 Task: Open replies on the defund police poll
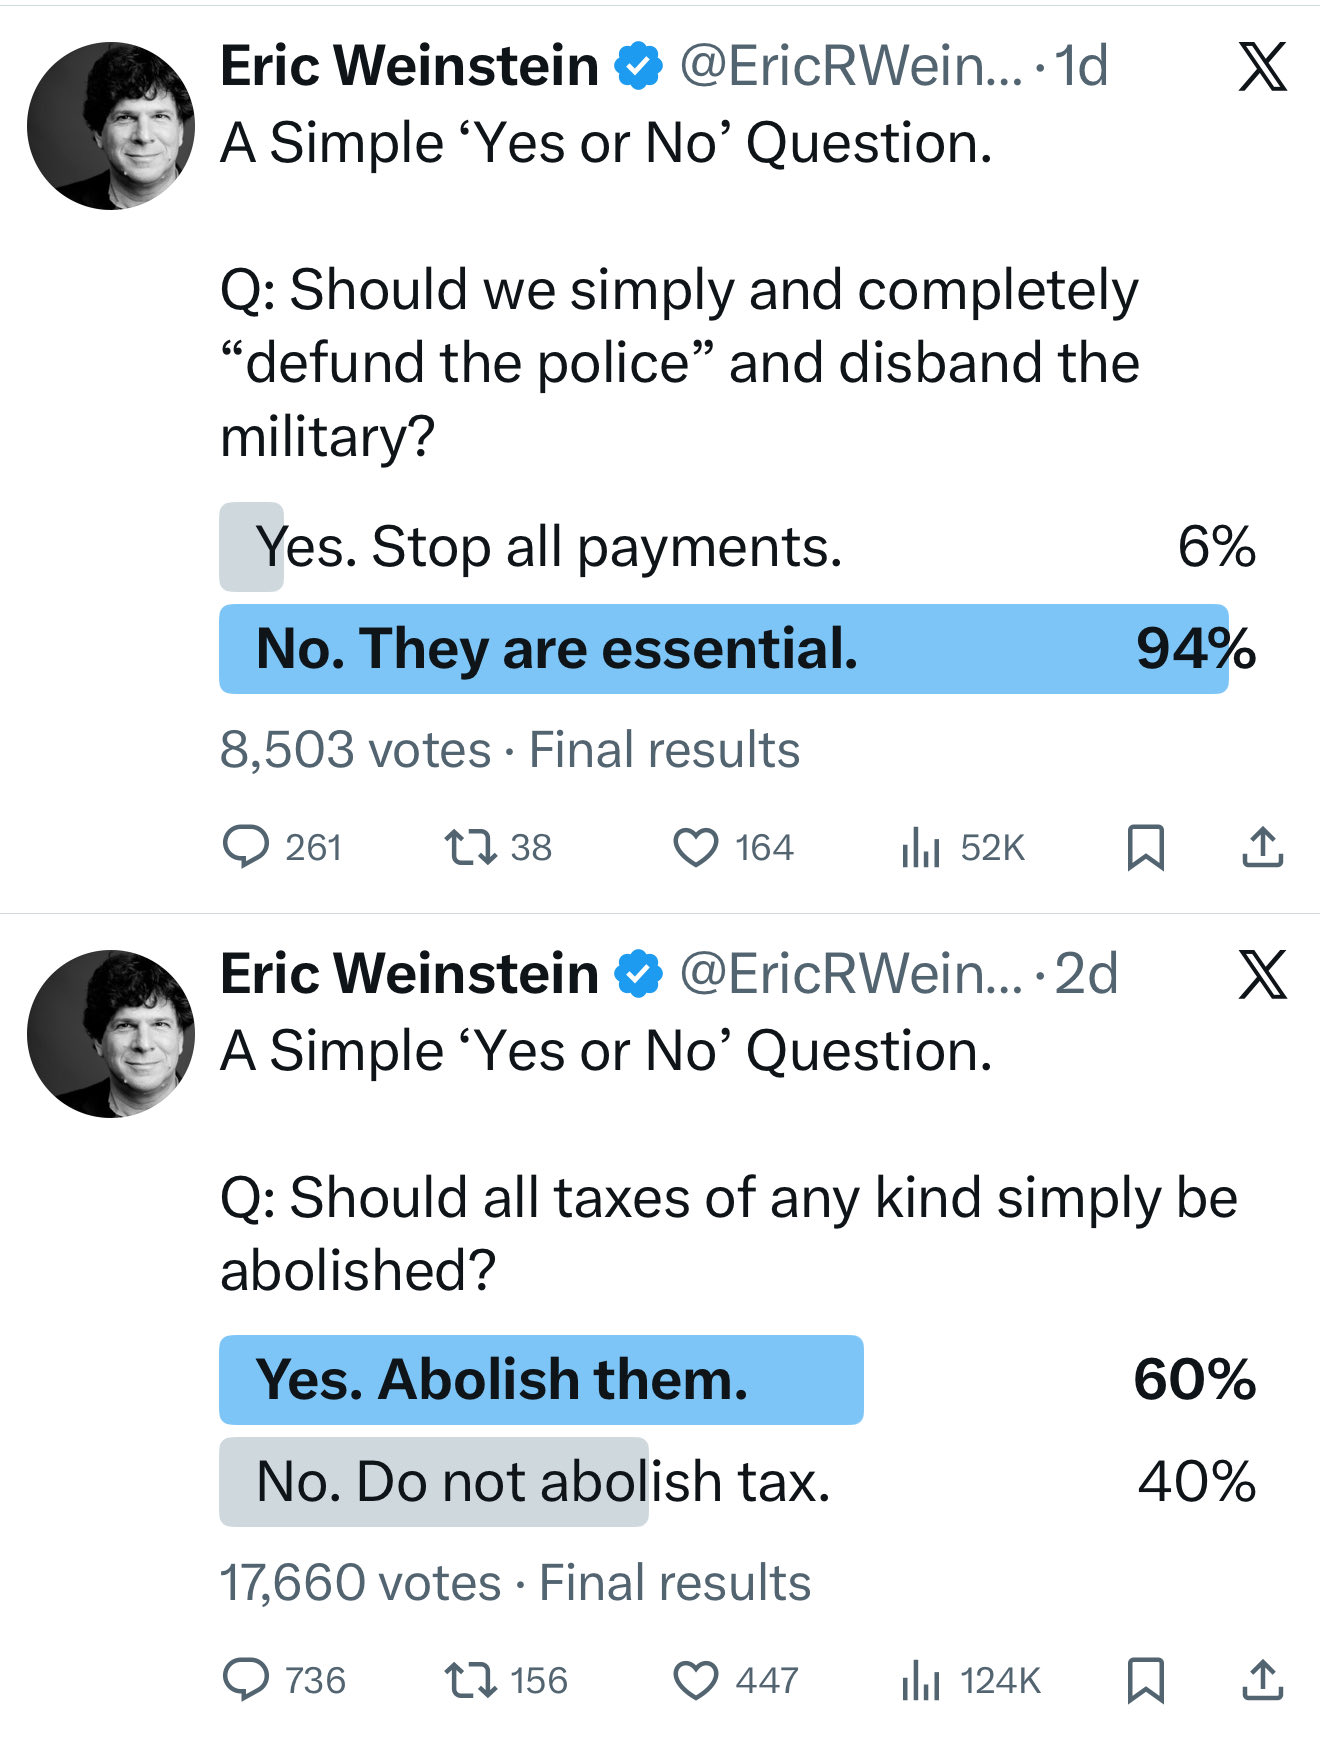[246, 847]
